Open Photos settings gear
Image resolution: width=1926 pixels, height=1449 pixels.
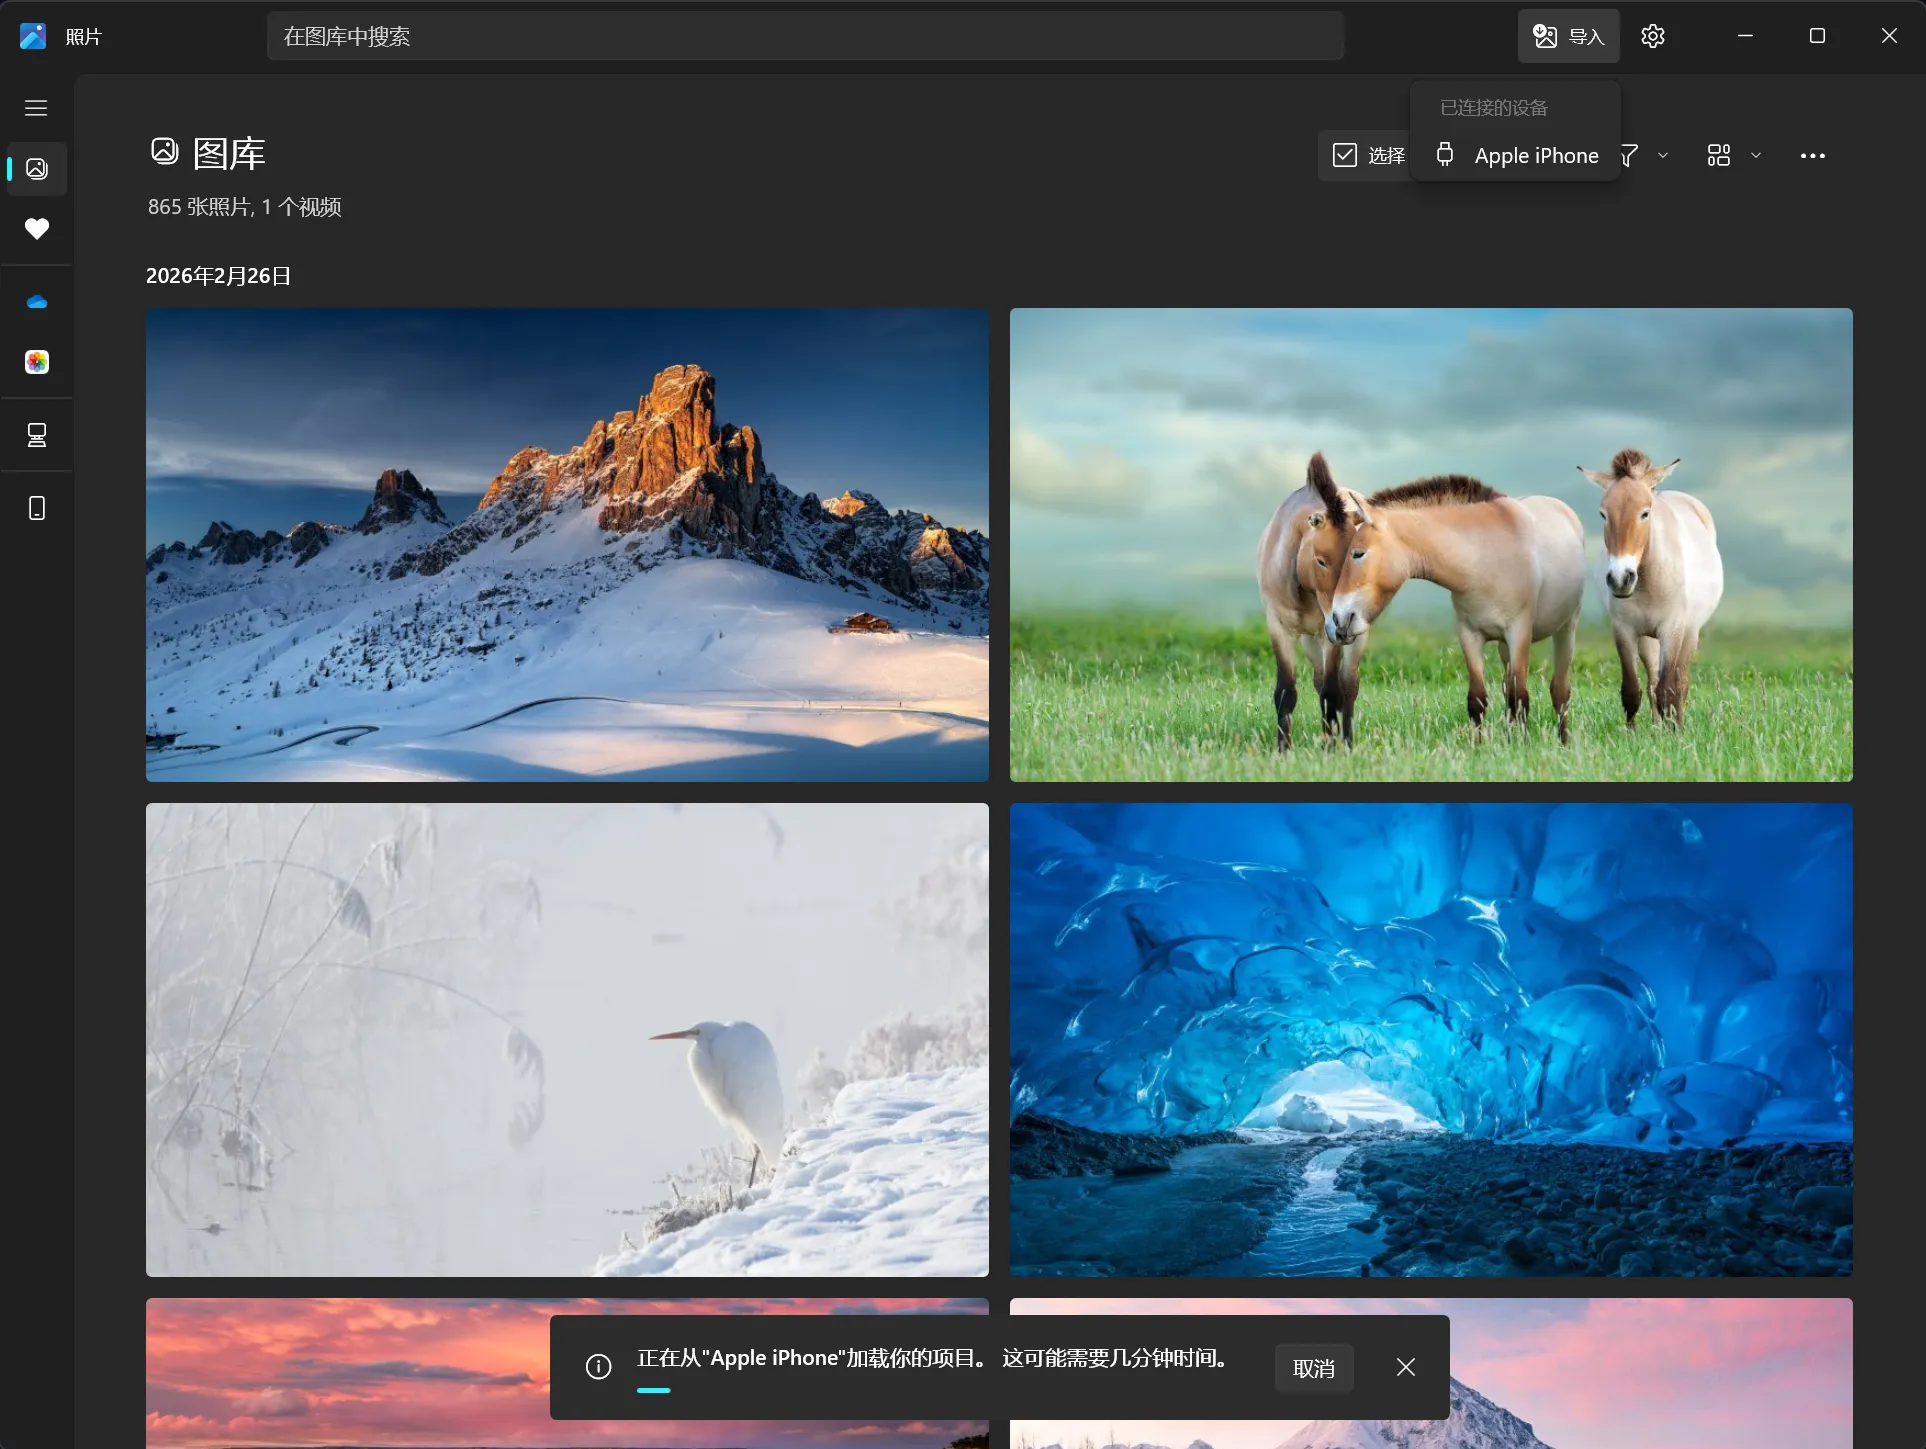(x=1653, y=36)
